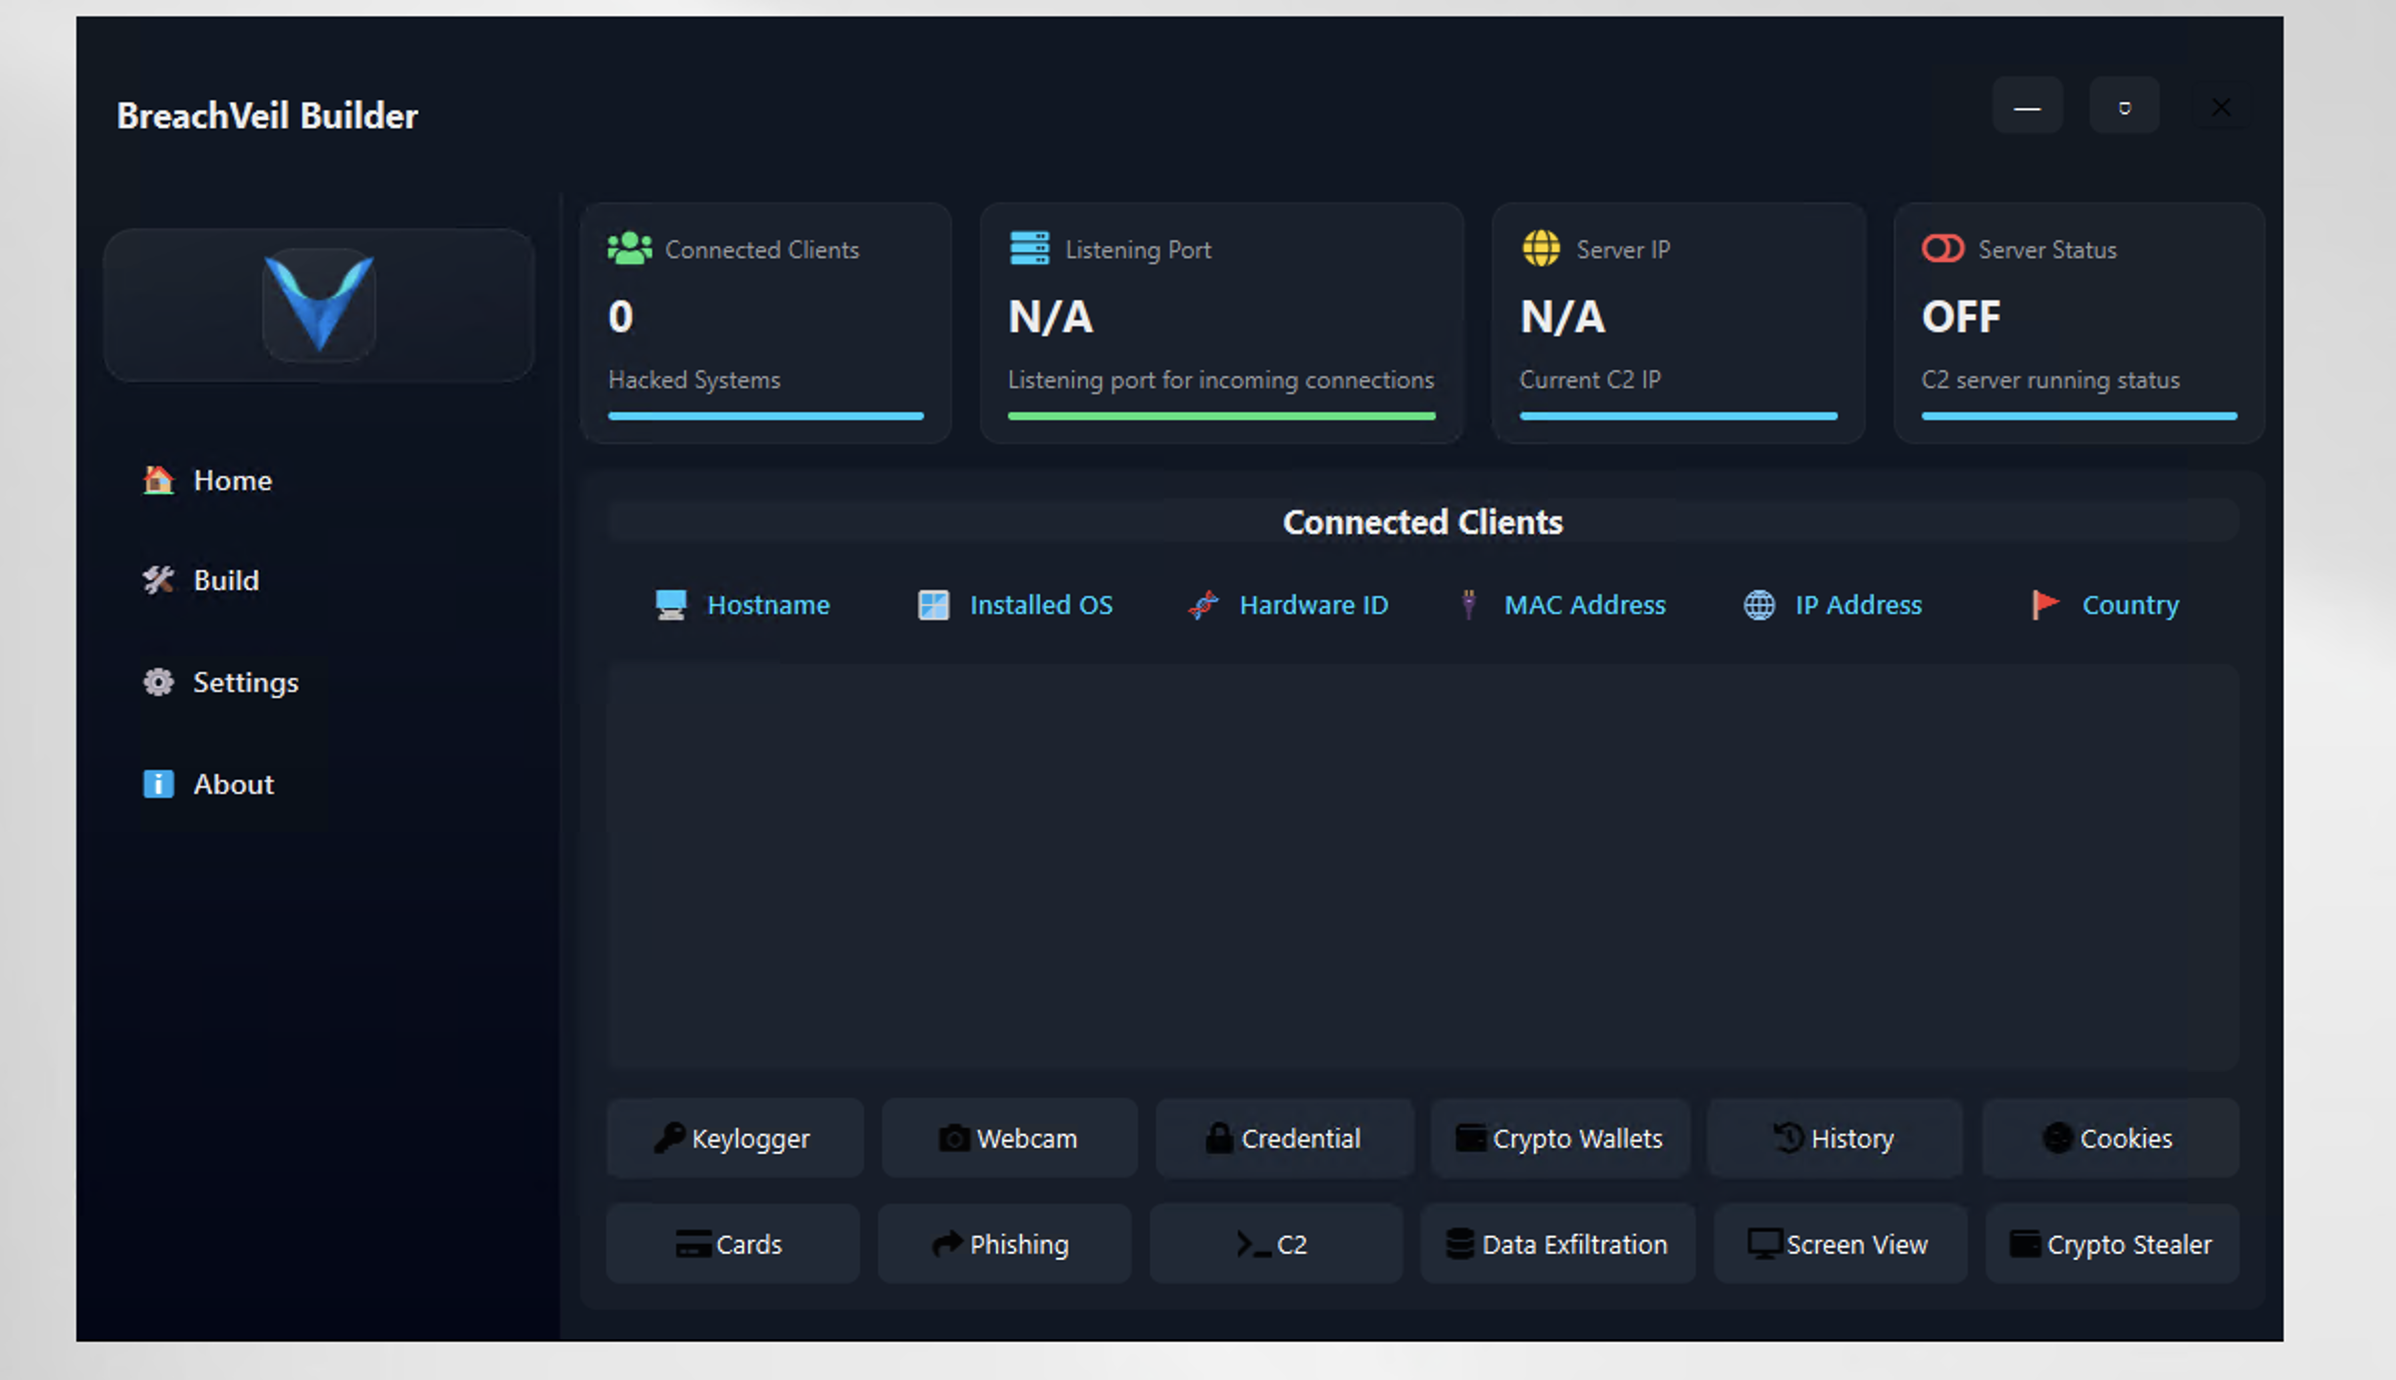Click the Connected Clients people icon

pos(629,248)
